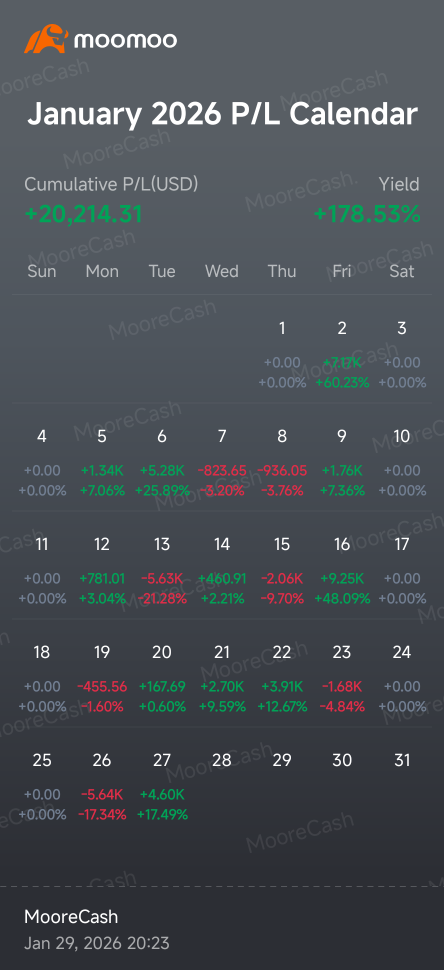The height and width of the screenshot is (970, 444).
Task: Click the cumulative P/L value +20,214.31
Action: (x=83, y=214)
